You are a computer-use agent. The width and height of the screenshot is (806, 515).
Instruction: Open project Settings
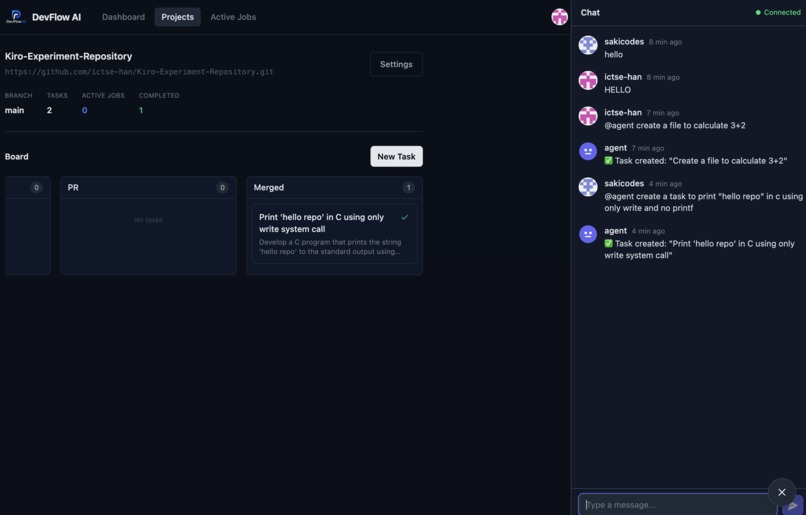point(396,64)
